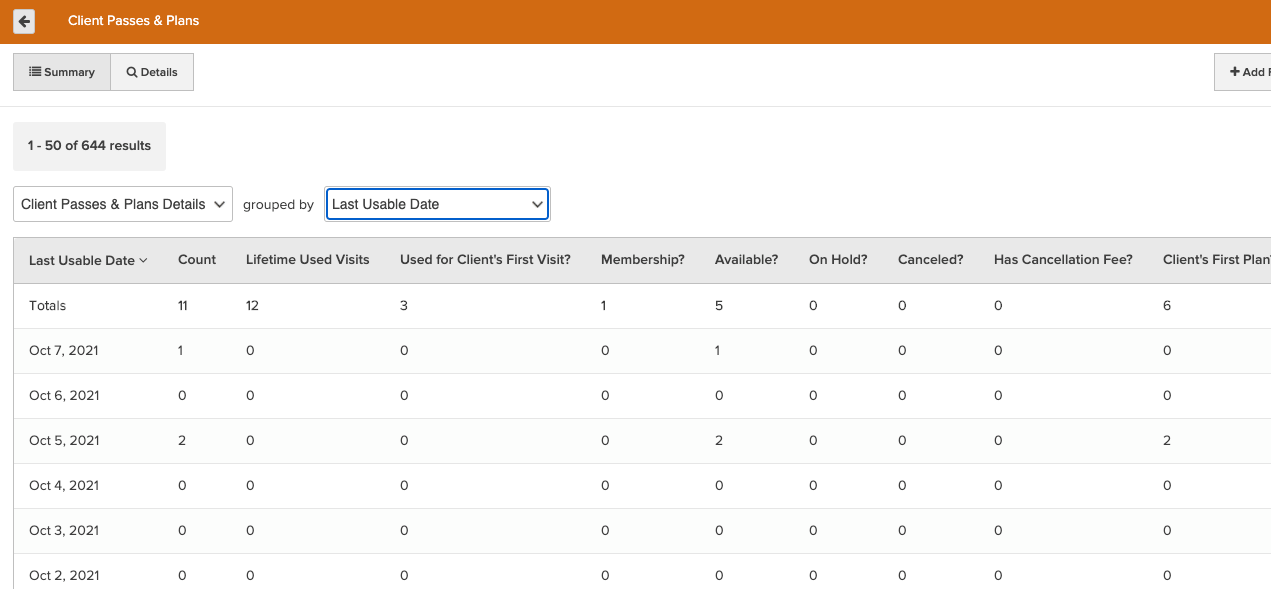The image size is (1271, 589).
Task: Open the grouped by Last Usable Date dropdown
Action: coord(437,204)
